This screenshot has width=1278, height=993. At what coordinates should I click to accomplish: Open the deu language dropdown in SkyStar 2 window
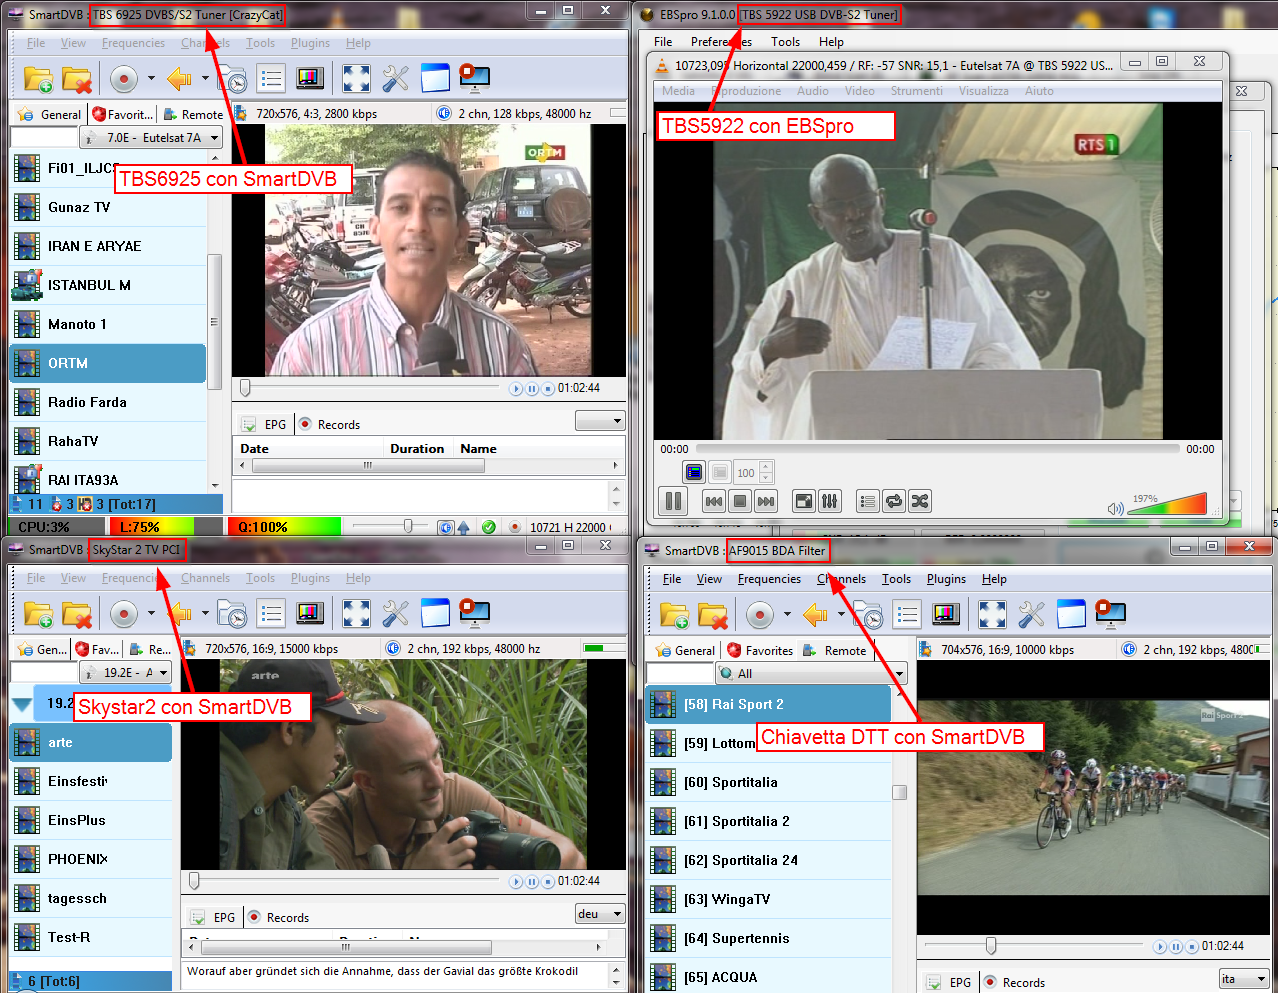point(600,914)
